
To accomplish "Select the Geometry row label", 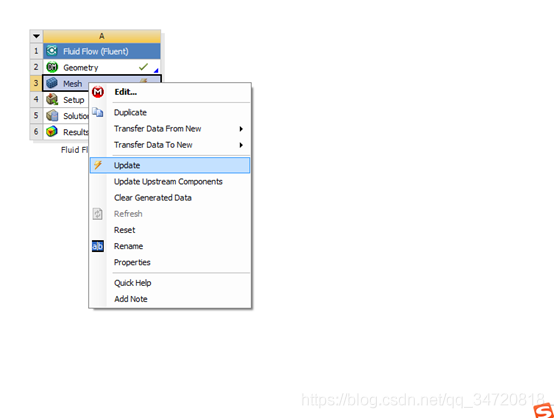I will click(x=81, y=67).
